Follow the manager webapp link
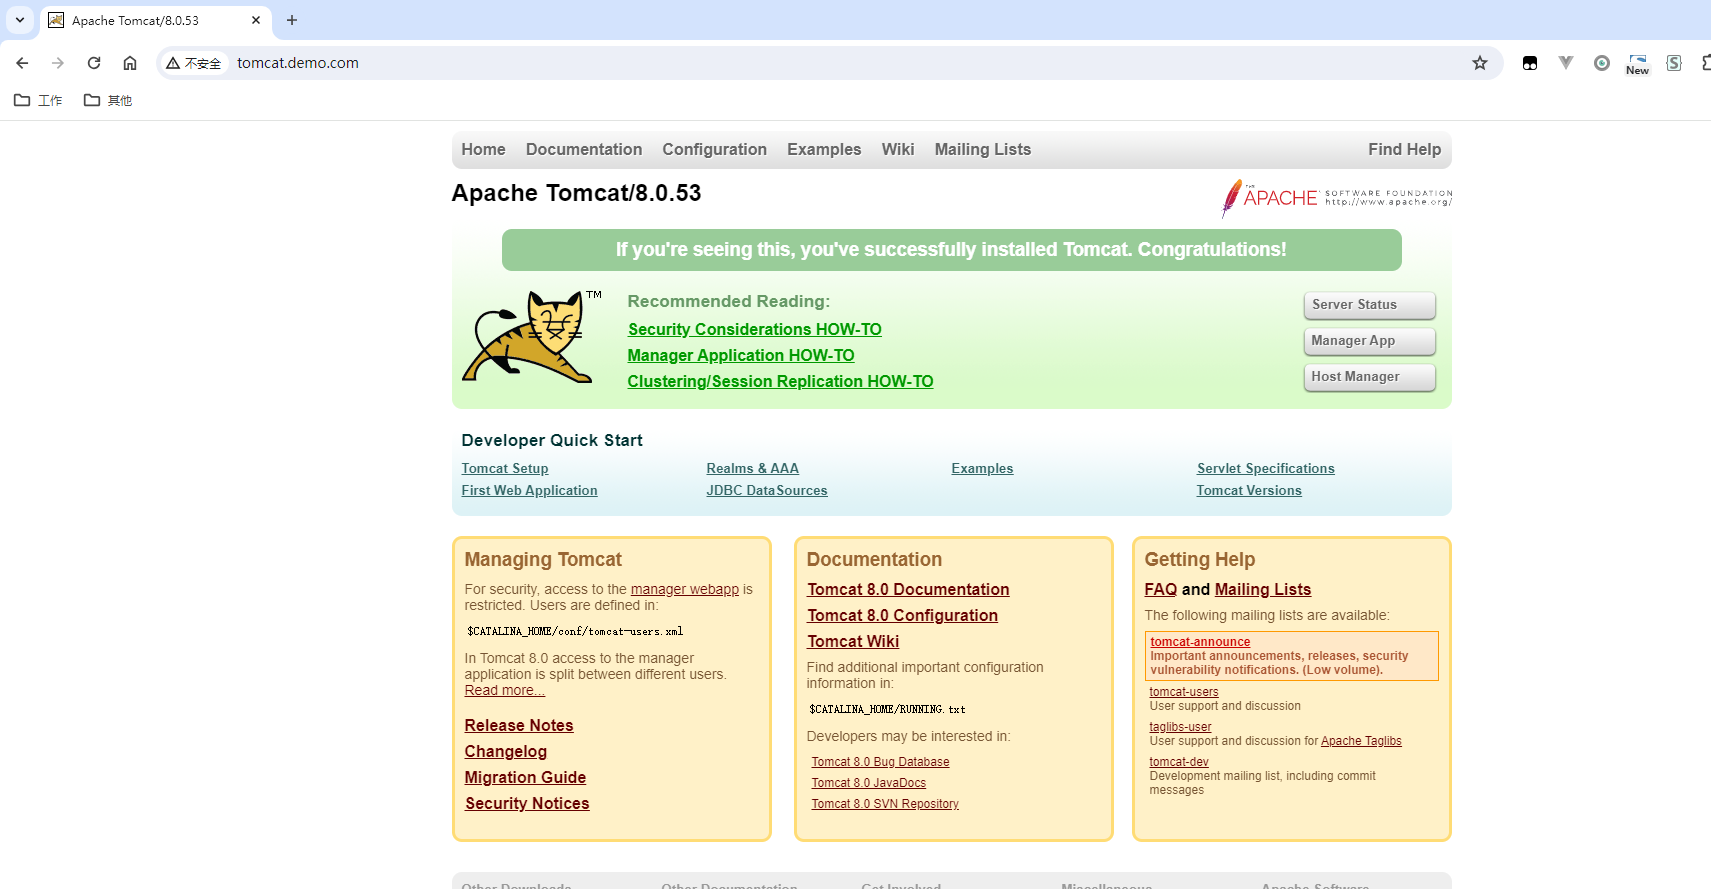The width and height of the screenshot is (1711, 889). pos(685,589)
